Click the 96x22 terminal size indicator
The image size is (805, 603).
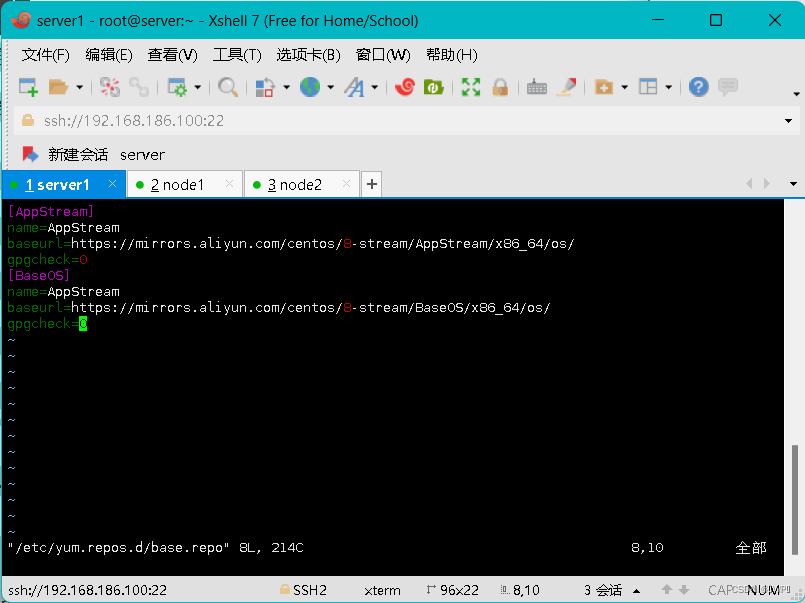(x=452, y=590)
